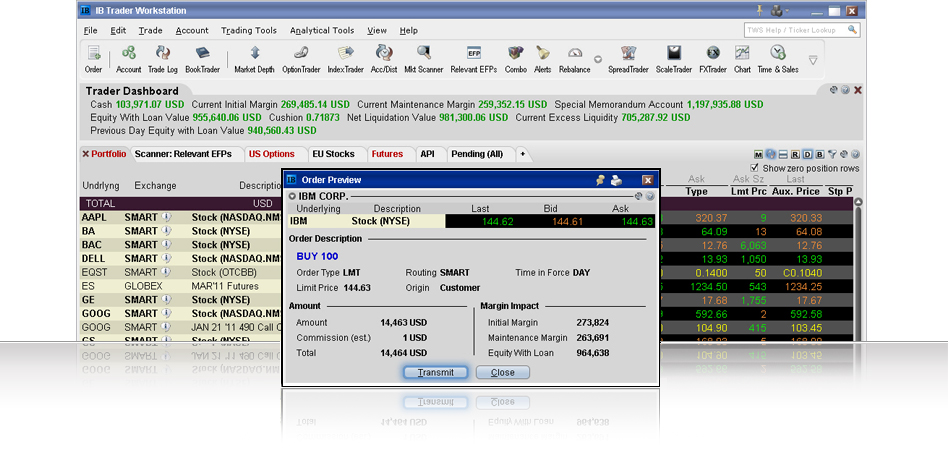Click the Market Depth icon
The height and width of the screenshot is (460, 948).
pyautogui.click(x=255, y=59)
